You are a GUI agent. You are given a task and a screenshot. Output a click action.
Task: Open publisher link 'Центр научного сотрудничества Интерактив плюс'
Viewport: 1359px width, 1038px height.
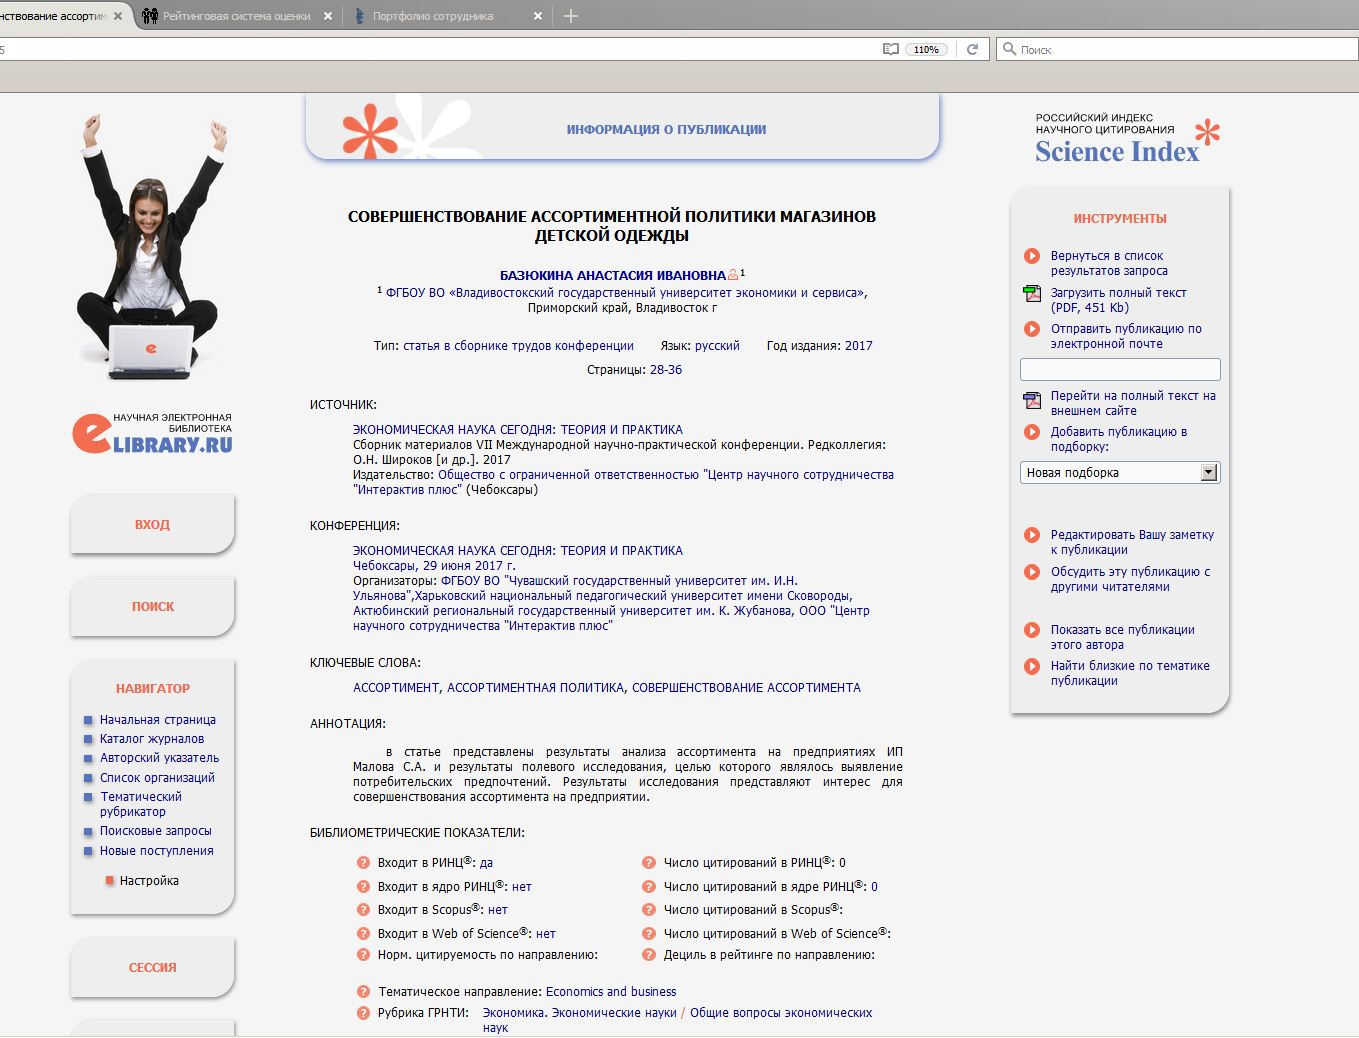(623, 482)
